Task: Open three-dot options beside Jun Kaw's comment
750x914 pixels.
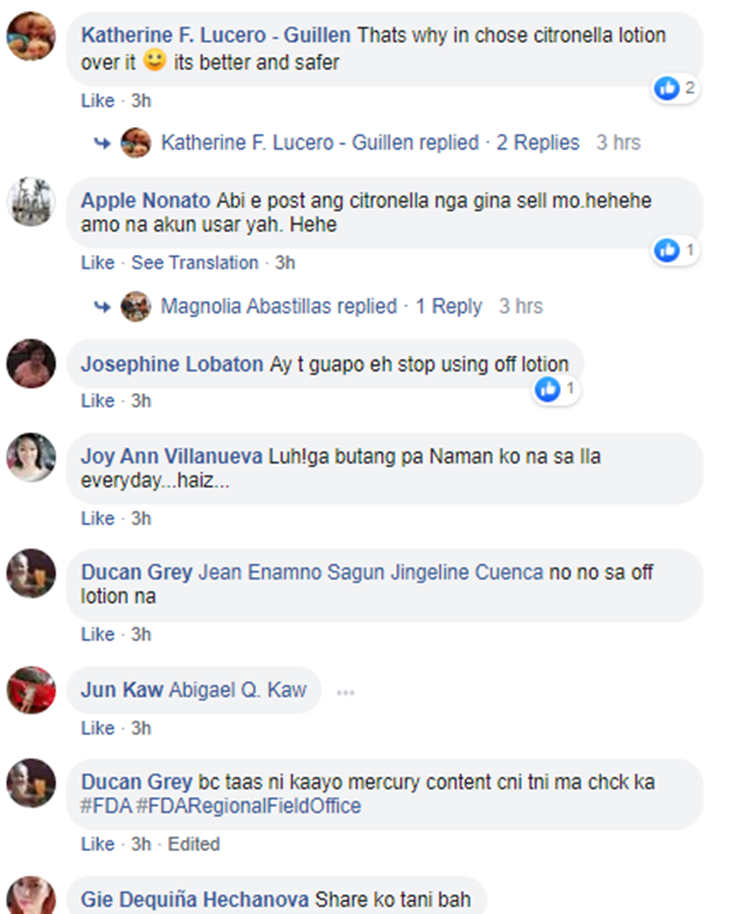Action: (x=345, y=692)
